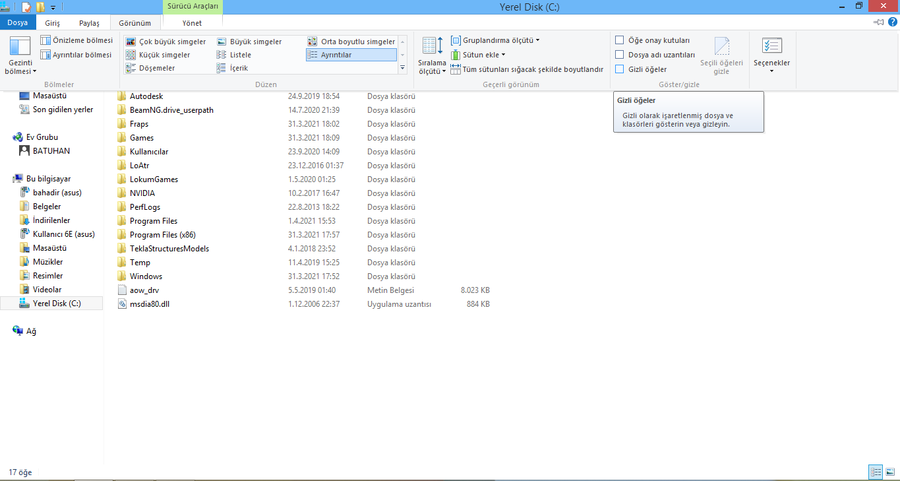Viewport: 900px width, 481px height.
Task: Switch to the Yönet ribbon tab
Action: coord(192,23)
